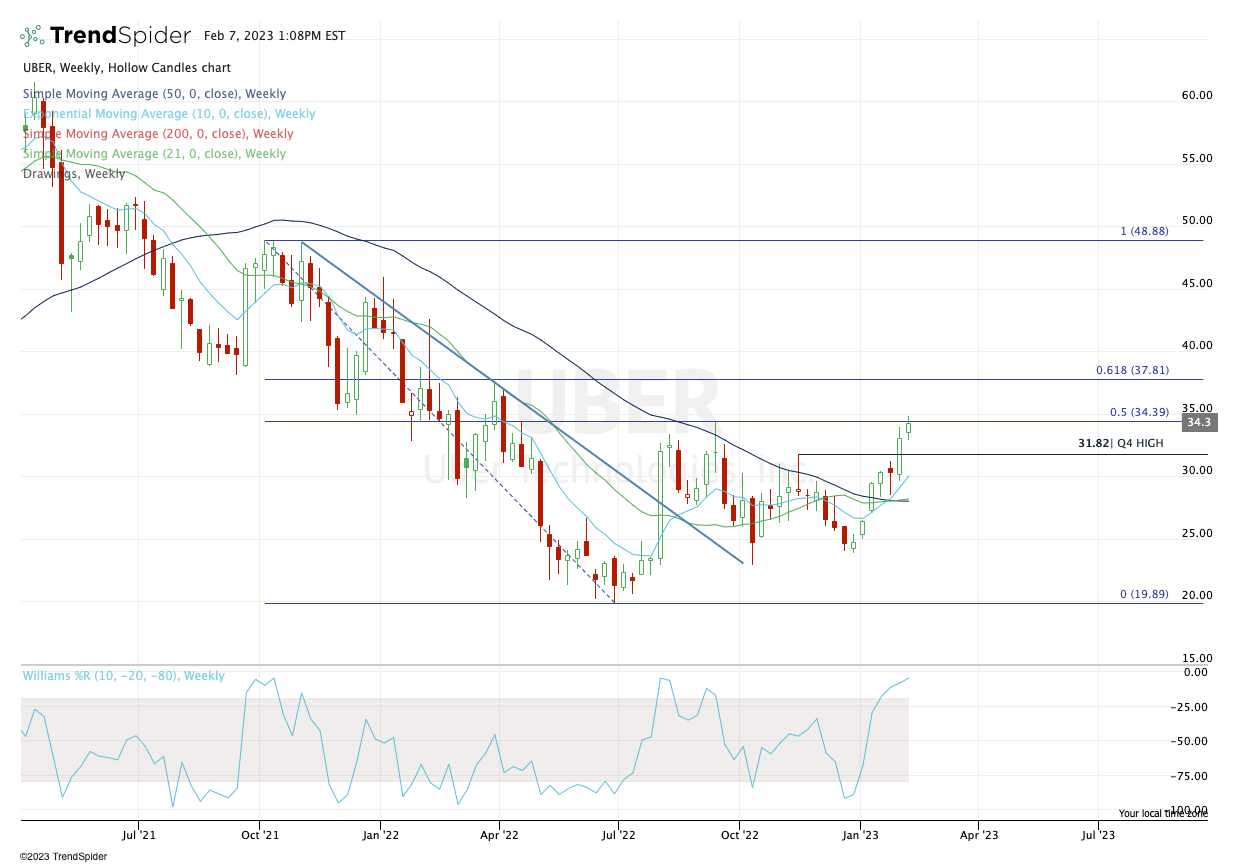Click the latest green weekly candle near 34

909,428
